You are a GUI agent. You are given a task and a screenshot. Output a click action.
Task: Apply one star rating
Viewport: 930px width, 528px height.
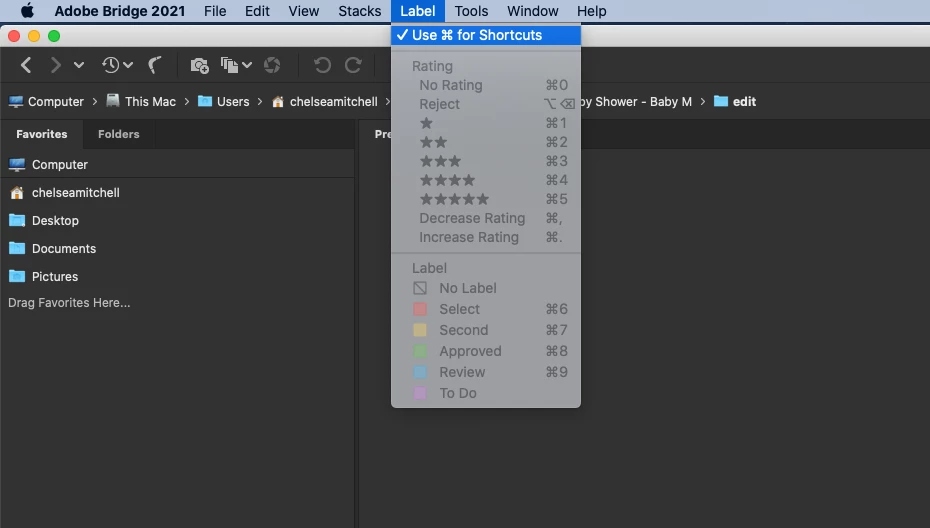486,123
